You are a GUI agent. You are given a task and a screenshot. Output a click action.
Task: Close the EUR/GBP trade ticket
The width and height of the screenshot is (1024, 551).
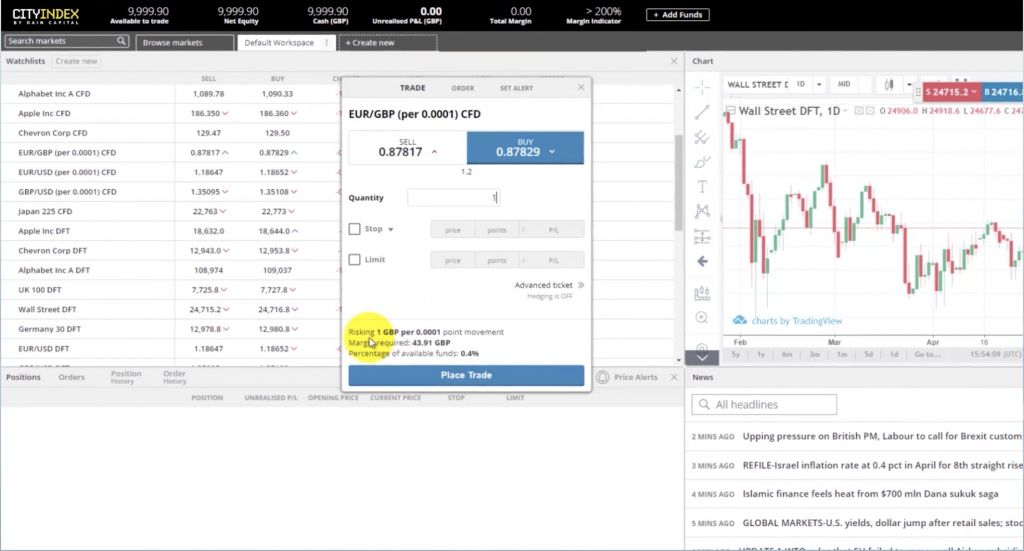coord(581,87)
